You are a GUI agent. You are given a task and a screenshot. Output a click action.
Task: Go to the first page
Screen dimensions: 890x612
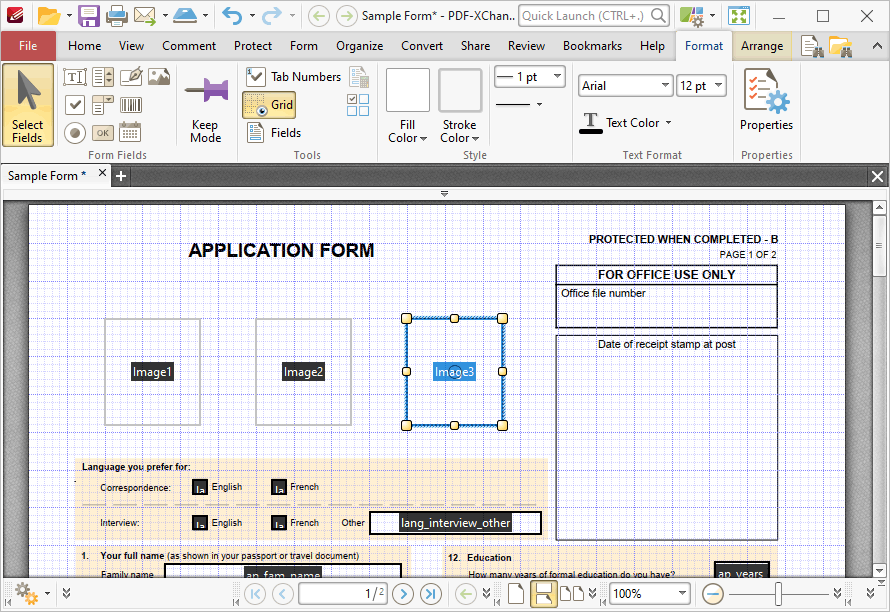255,594
